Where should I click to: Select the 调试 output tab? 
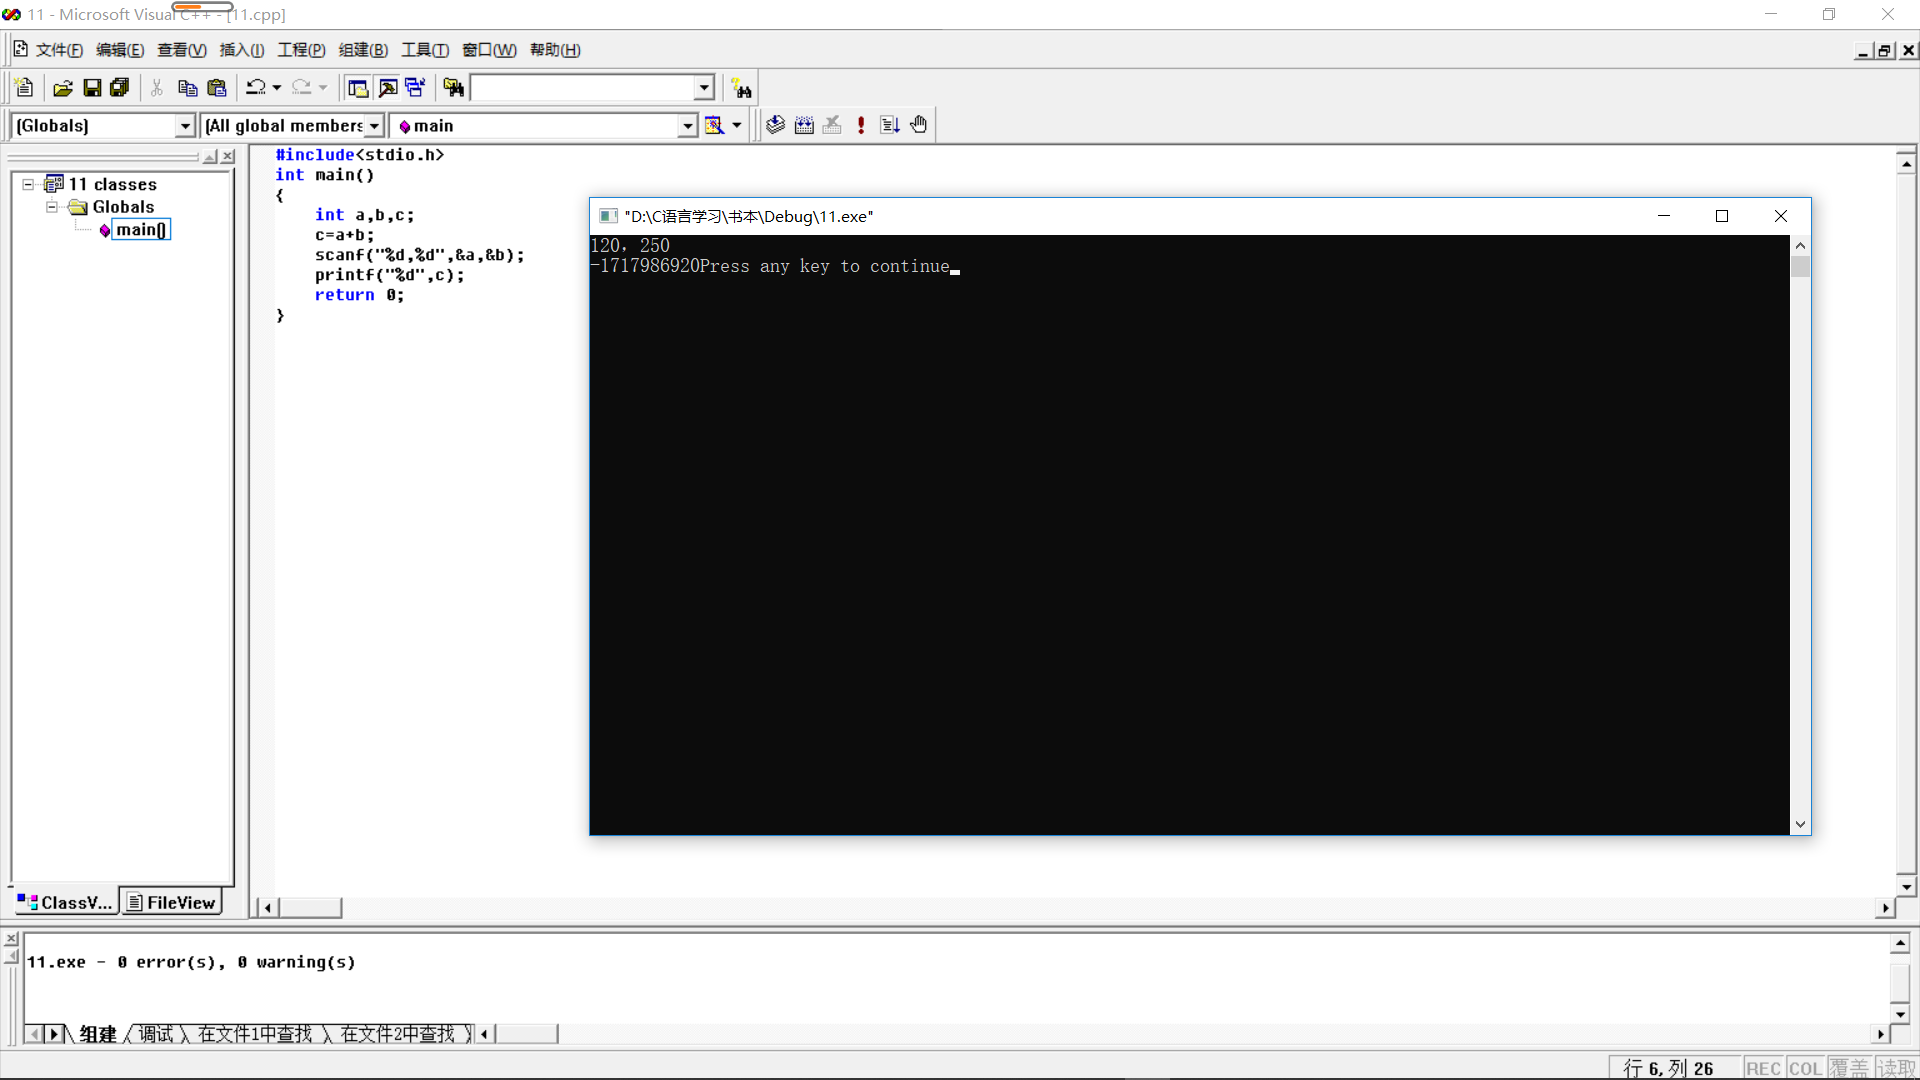click(155, 1034)
